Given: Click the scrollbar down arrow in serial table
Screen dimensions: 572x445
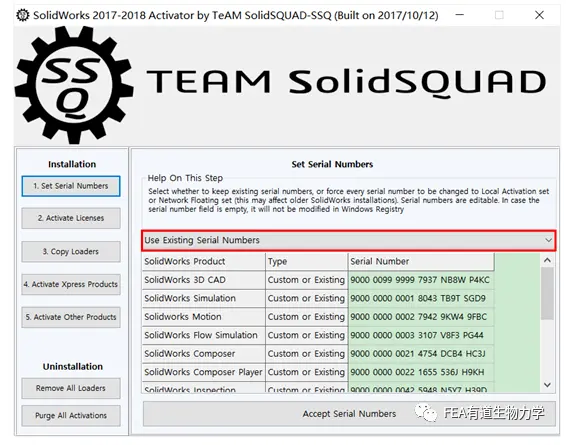Looking at the screenshot, I should [547, 385].
